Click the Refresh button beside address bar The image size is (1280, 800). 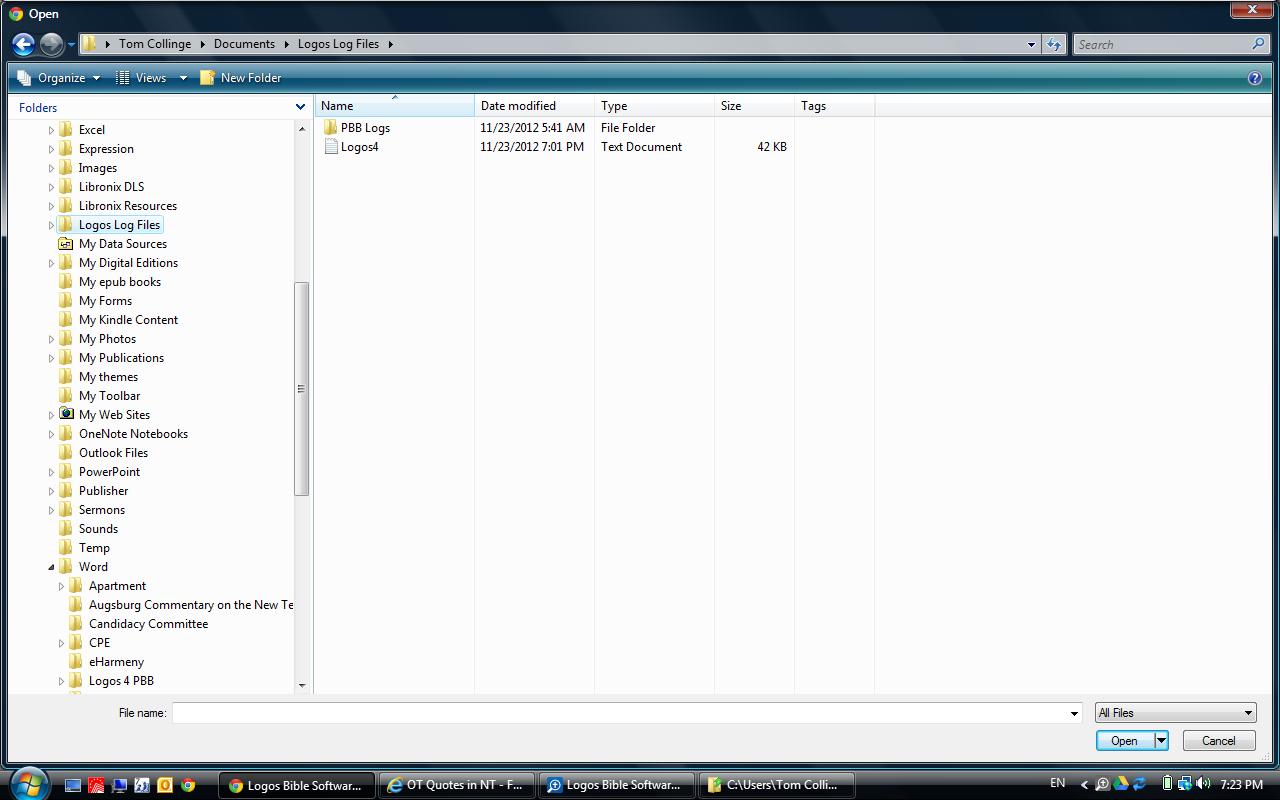(1054, 44)
